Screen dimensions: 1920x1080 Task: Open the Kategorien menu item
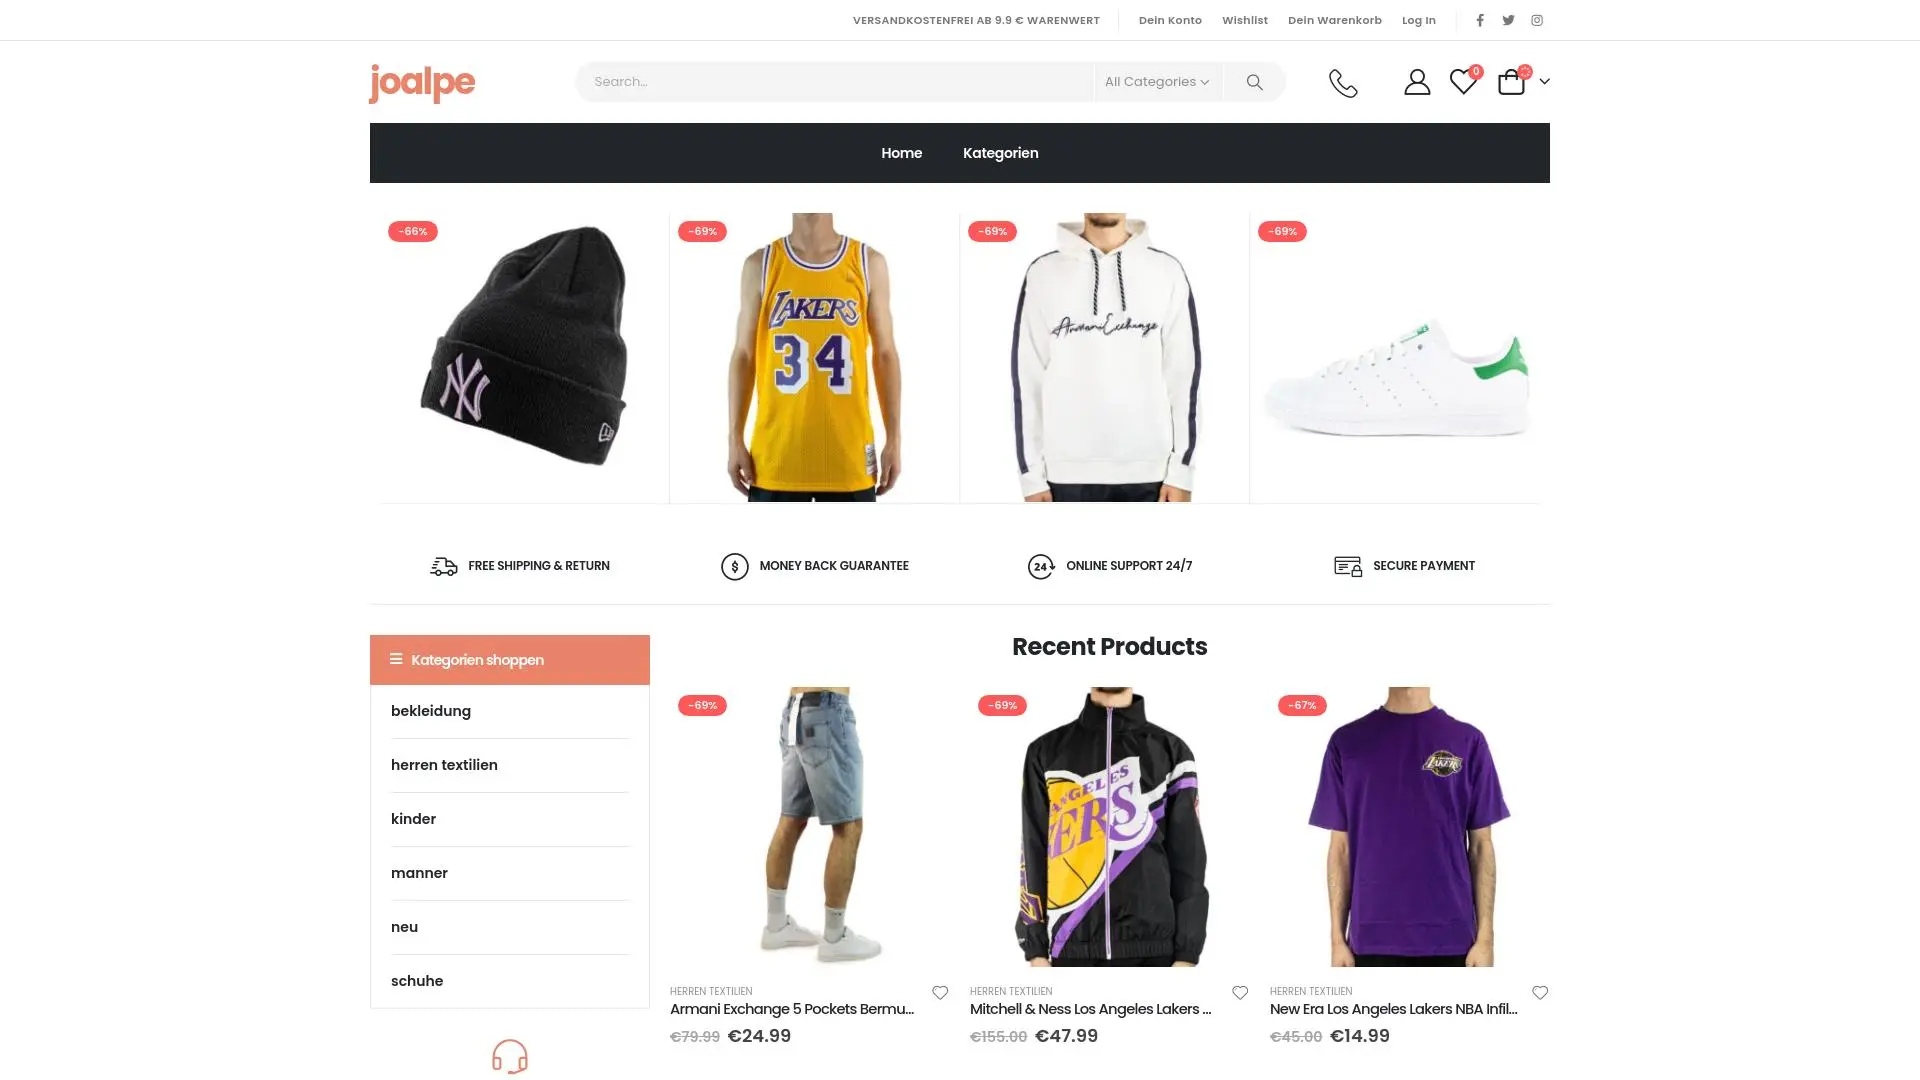1000,153
